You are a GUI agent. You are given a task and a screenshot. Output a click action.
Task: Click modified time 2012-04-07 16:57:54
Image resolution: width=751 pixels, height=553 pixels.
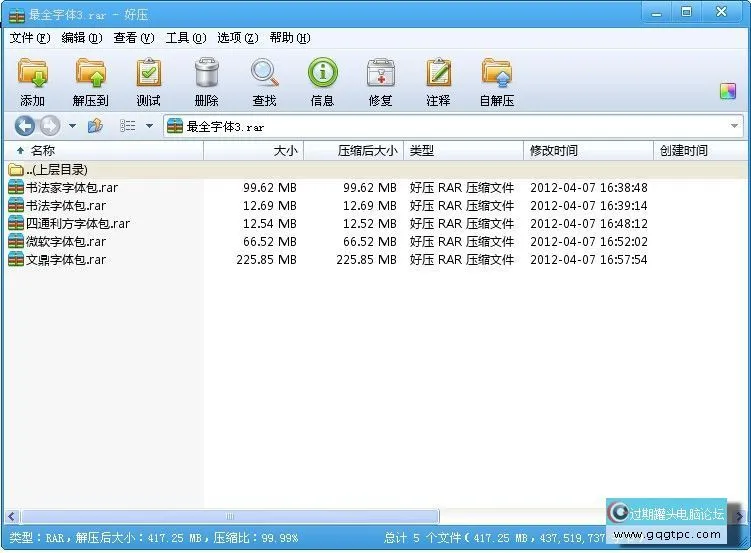(x=589, y=260)
